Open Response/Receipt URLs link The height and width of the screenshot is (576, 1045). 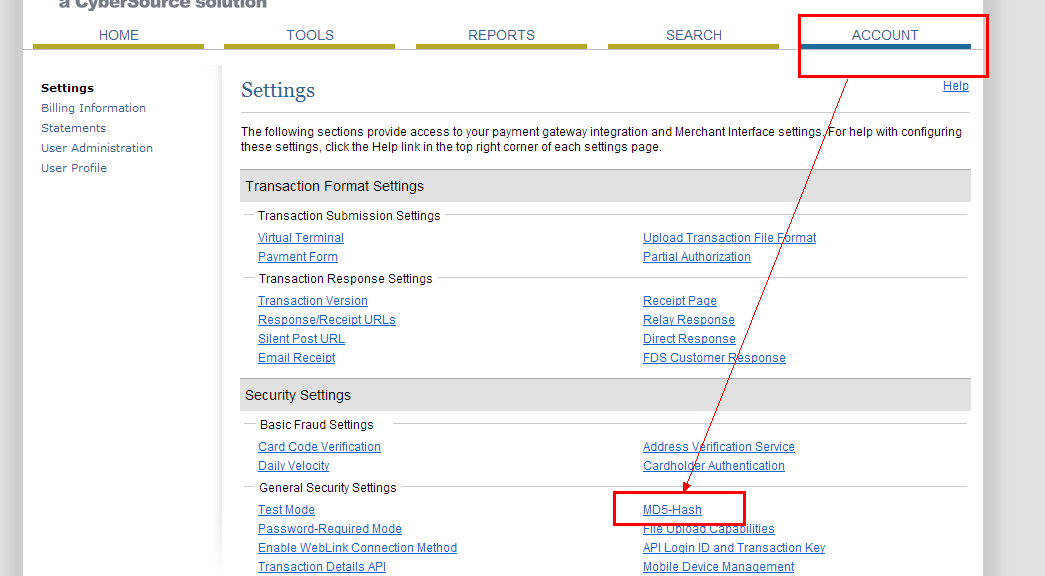[x=327, y=320]
